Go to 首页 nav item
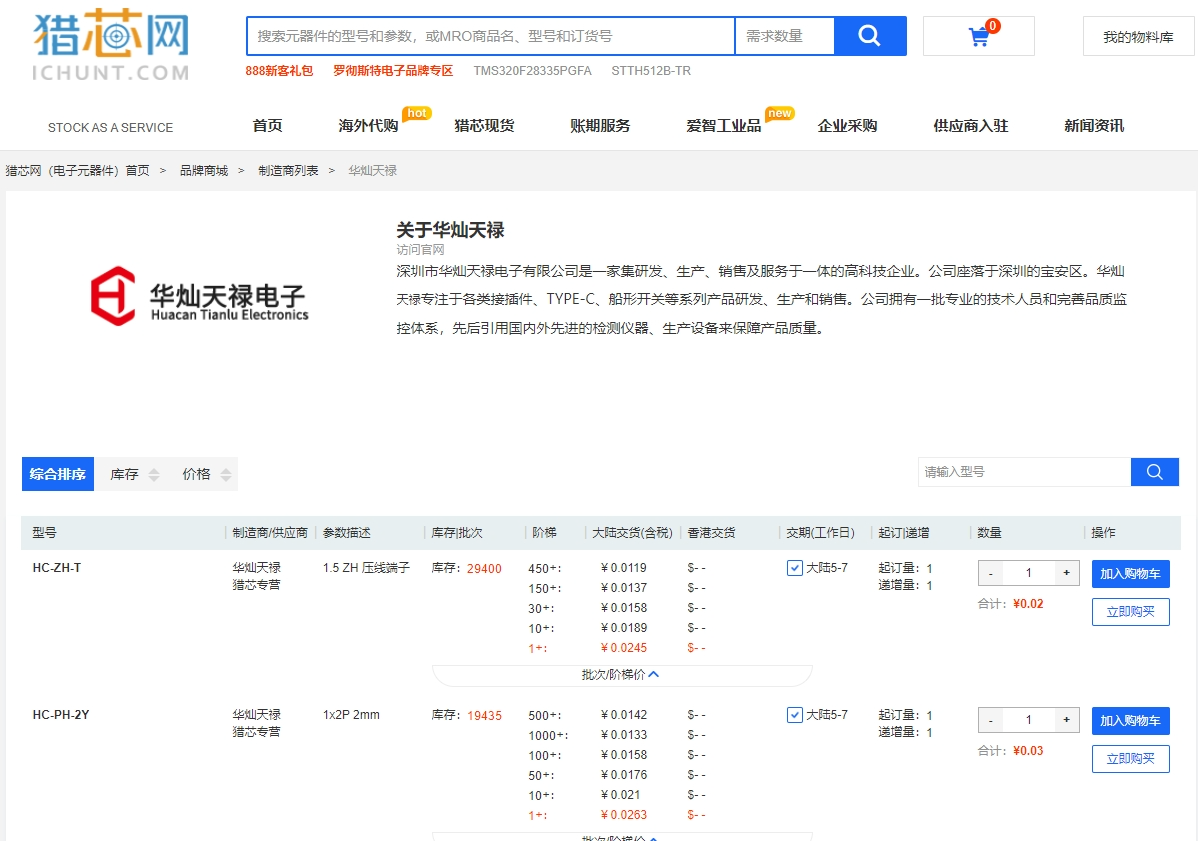Screen dimensions: 1198x841 tap(267, 126)
